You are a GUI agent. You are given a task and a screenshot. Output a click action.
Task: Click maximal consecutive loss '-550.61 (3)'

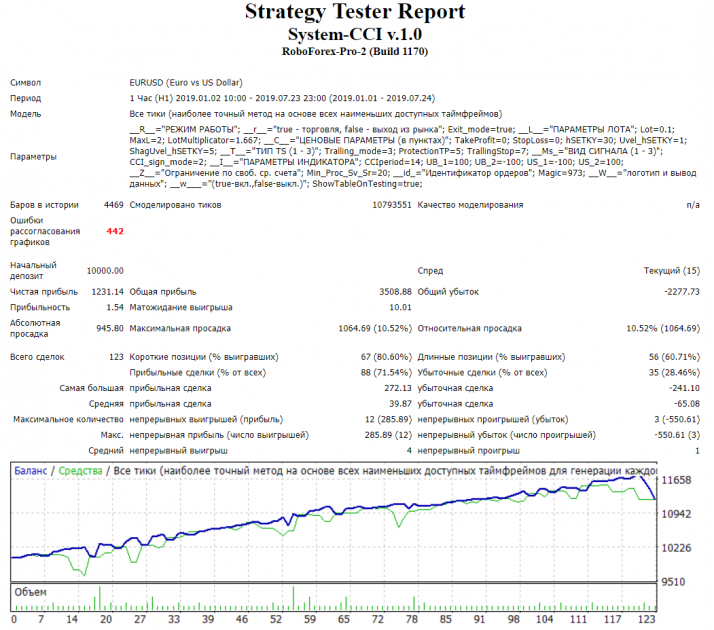(677, 435)
